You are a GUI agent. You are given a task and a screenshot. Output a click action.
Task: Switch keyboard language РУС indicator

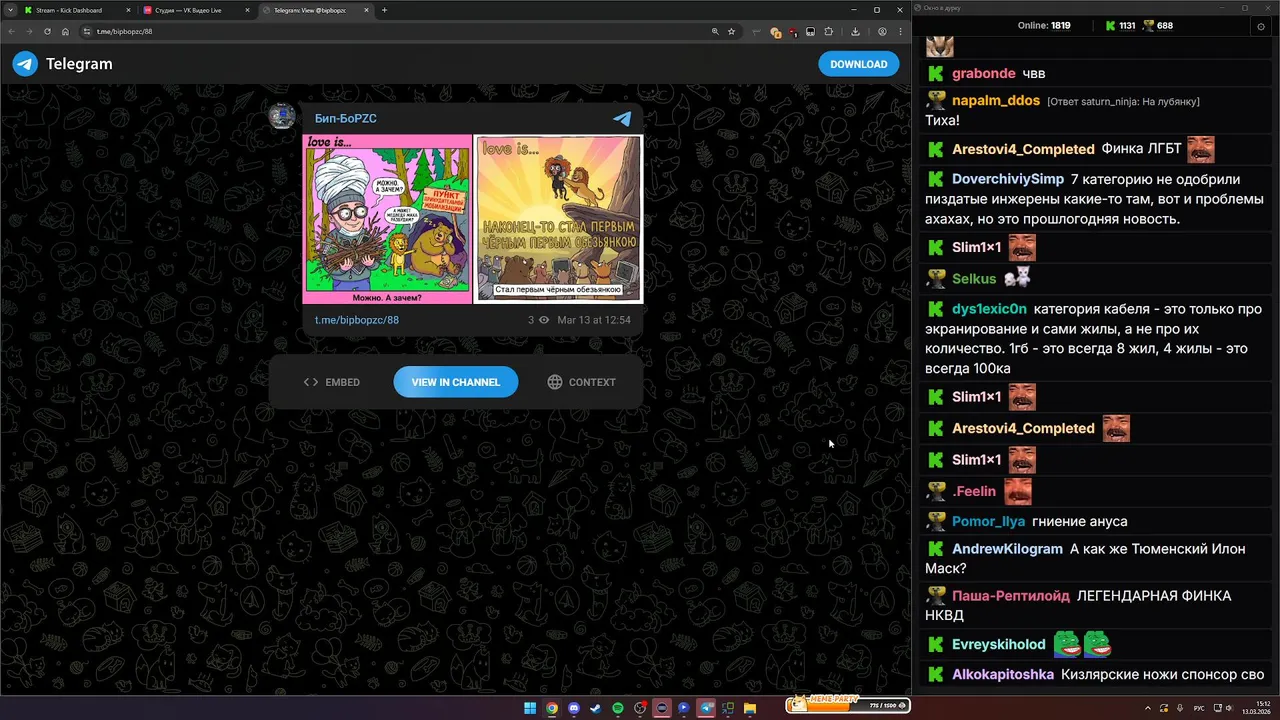pyautogui.click(x=1200, y=708)
